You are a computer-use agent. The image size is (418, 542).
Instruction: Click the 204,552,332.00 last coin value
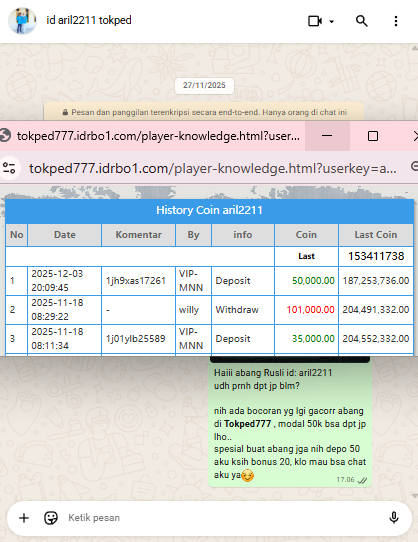376,339
